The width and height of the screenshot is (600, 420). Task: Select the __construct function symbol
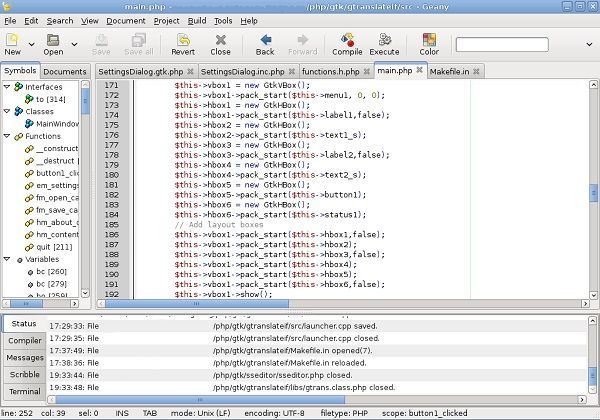[x=51, y=148]
